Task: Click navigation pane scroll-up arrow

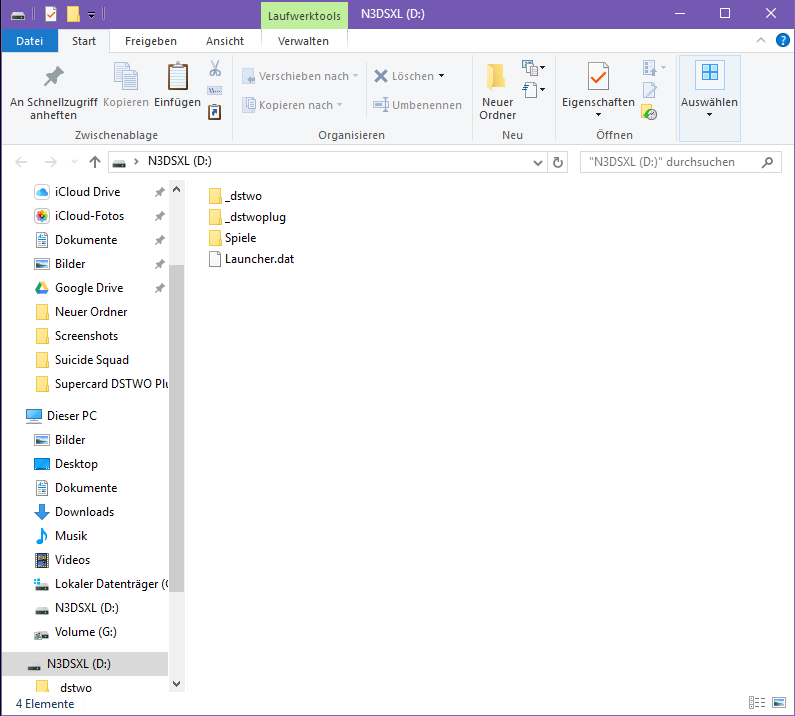Action: pos(176,189)
